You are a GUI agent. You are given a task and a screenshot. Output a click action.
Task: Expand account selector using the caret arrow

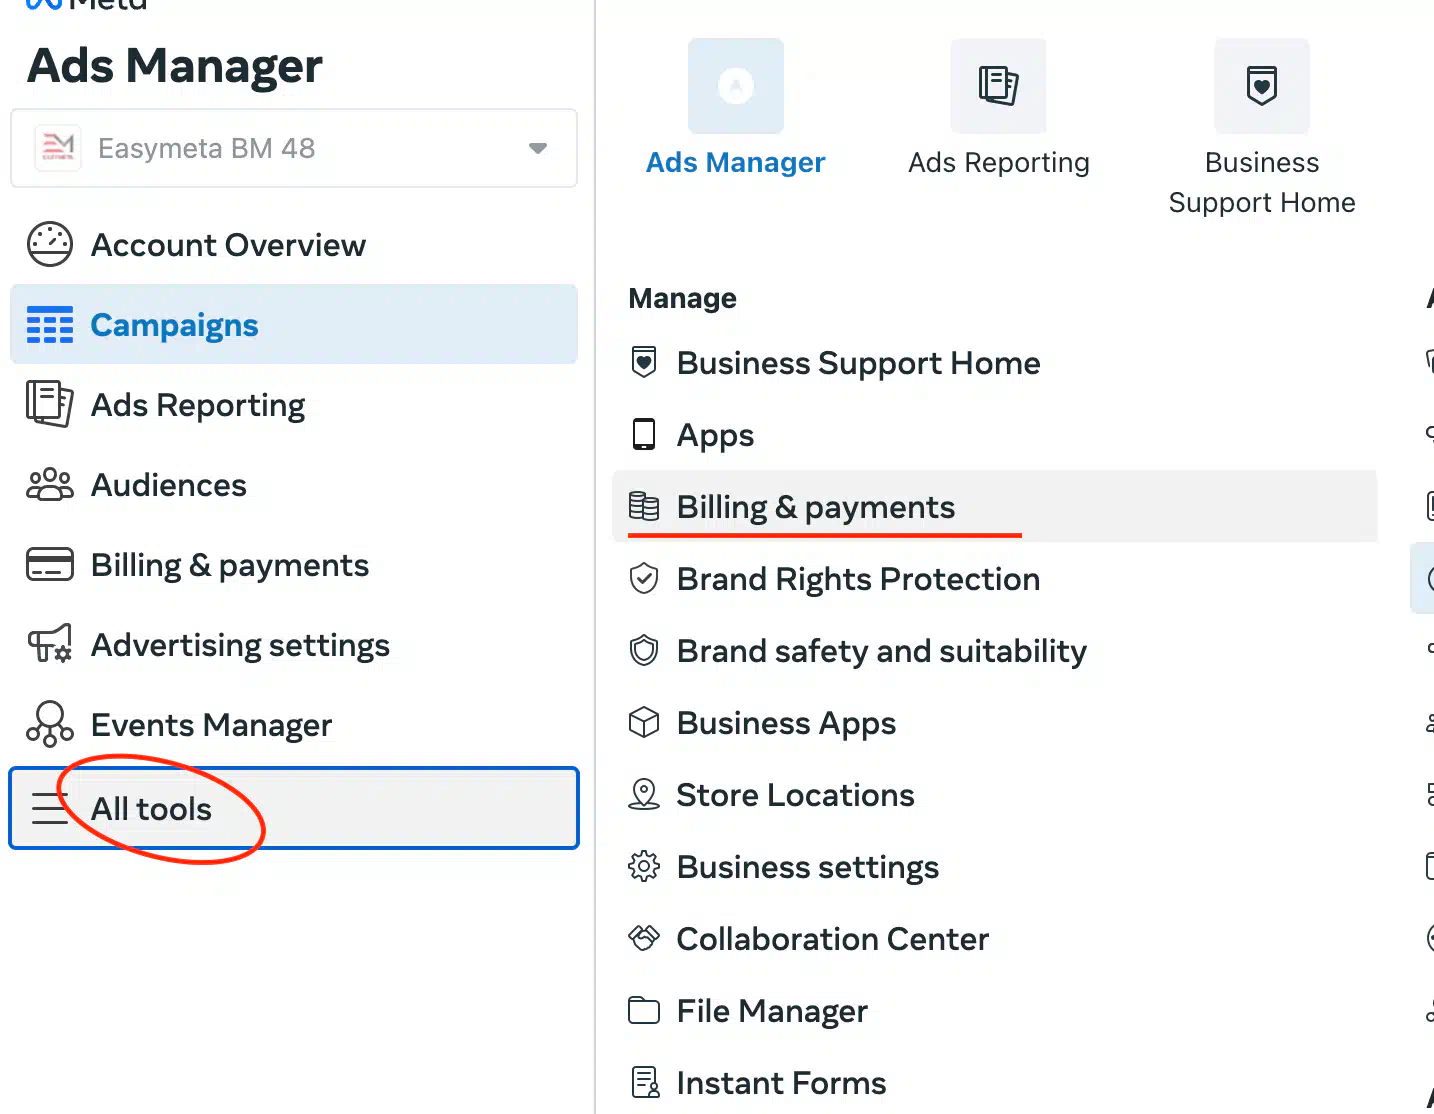(x=538, y=148)
